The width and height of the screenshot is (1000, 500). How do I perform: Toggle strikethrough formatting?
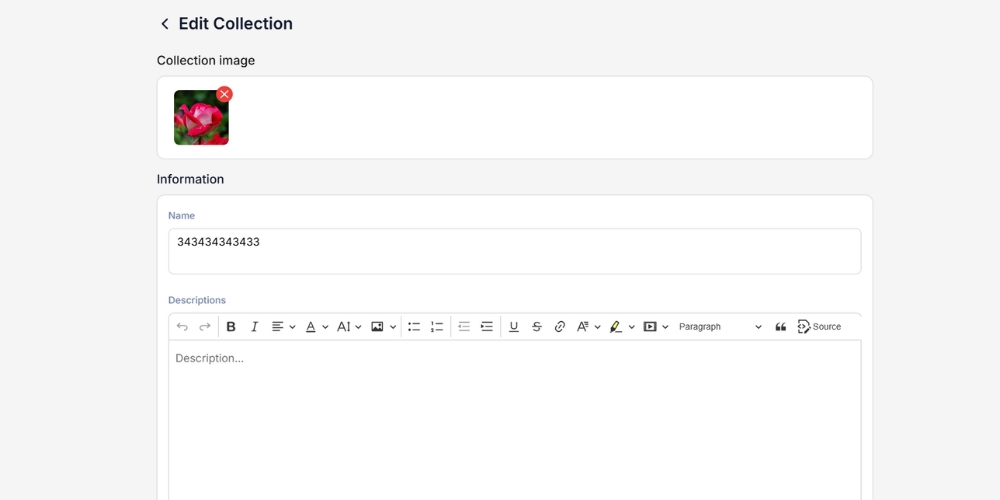click(536, 327)
